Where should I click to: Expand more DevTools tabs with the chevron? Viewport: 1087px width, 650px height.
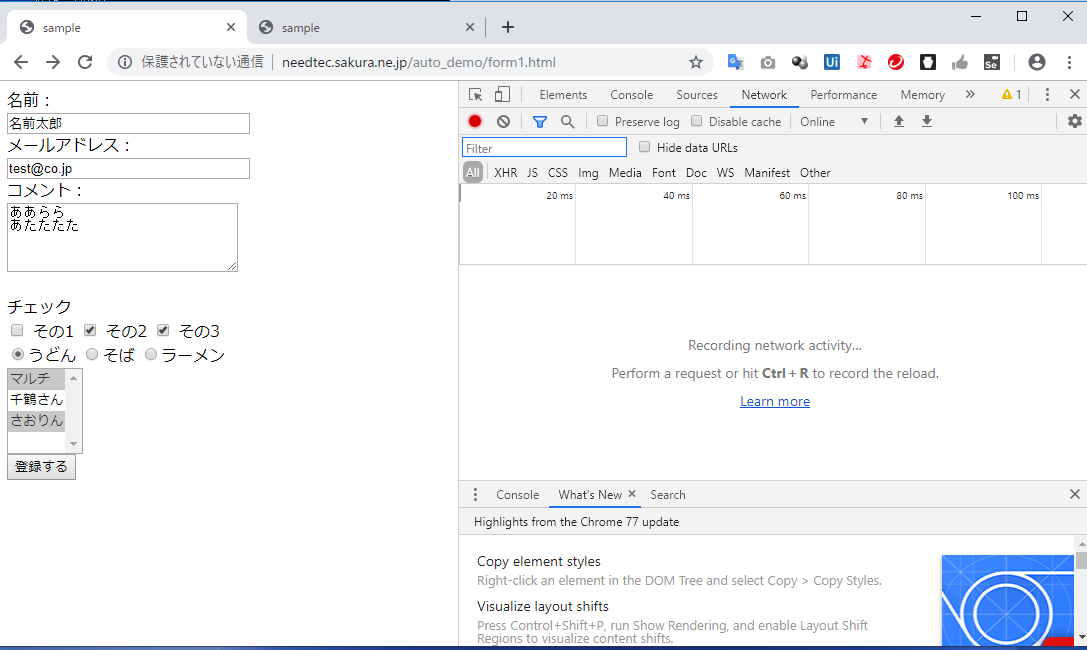(x=970, y=94)
